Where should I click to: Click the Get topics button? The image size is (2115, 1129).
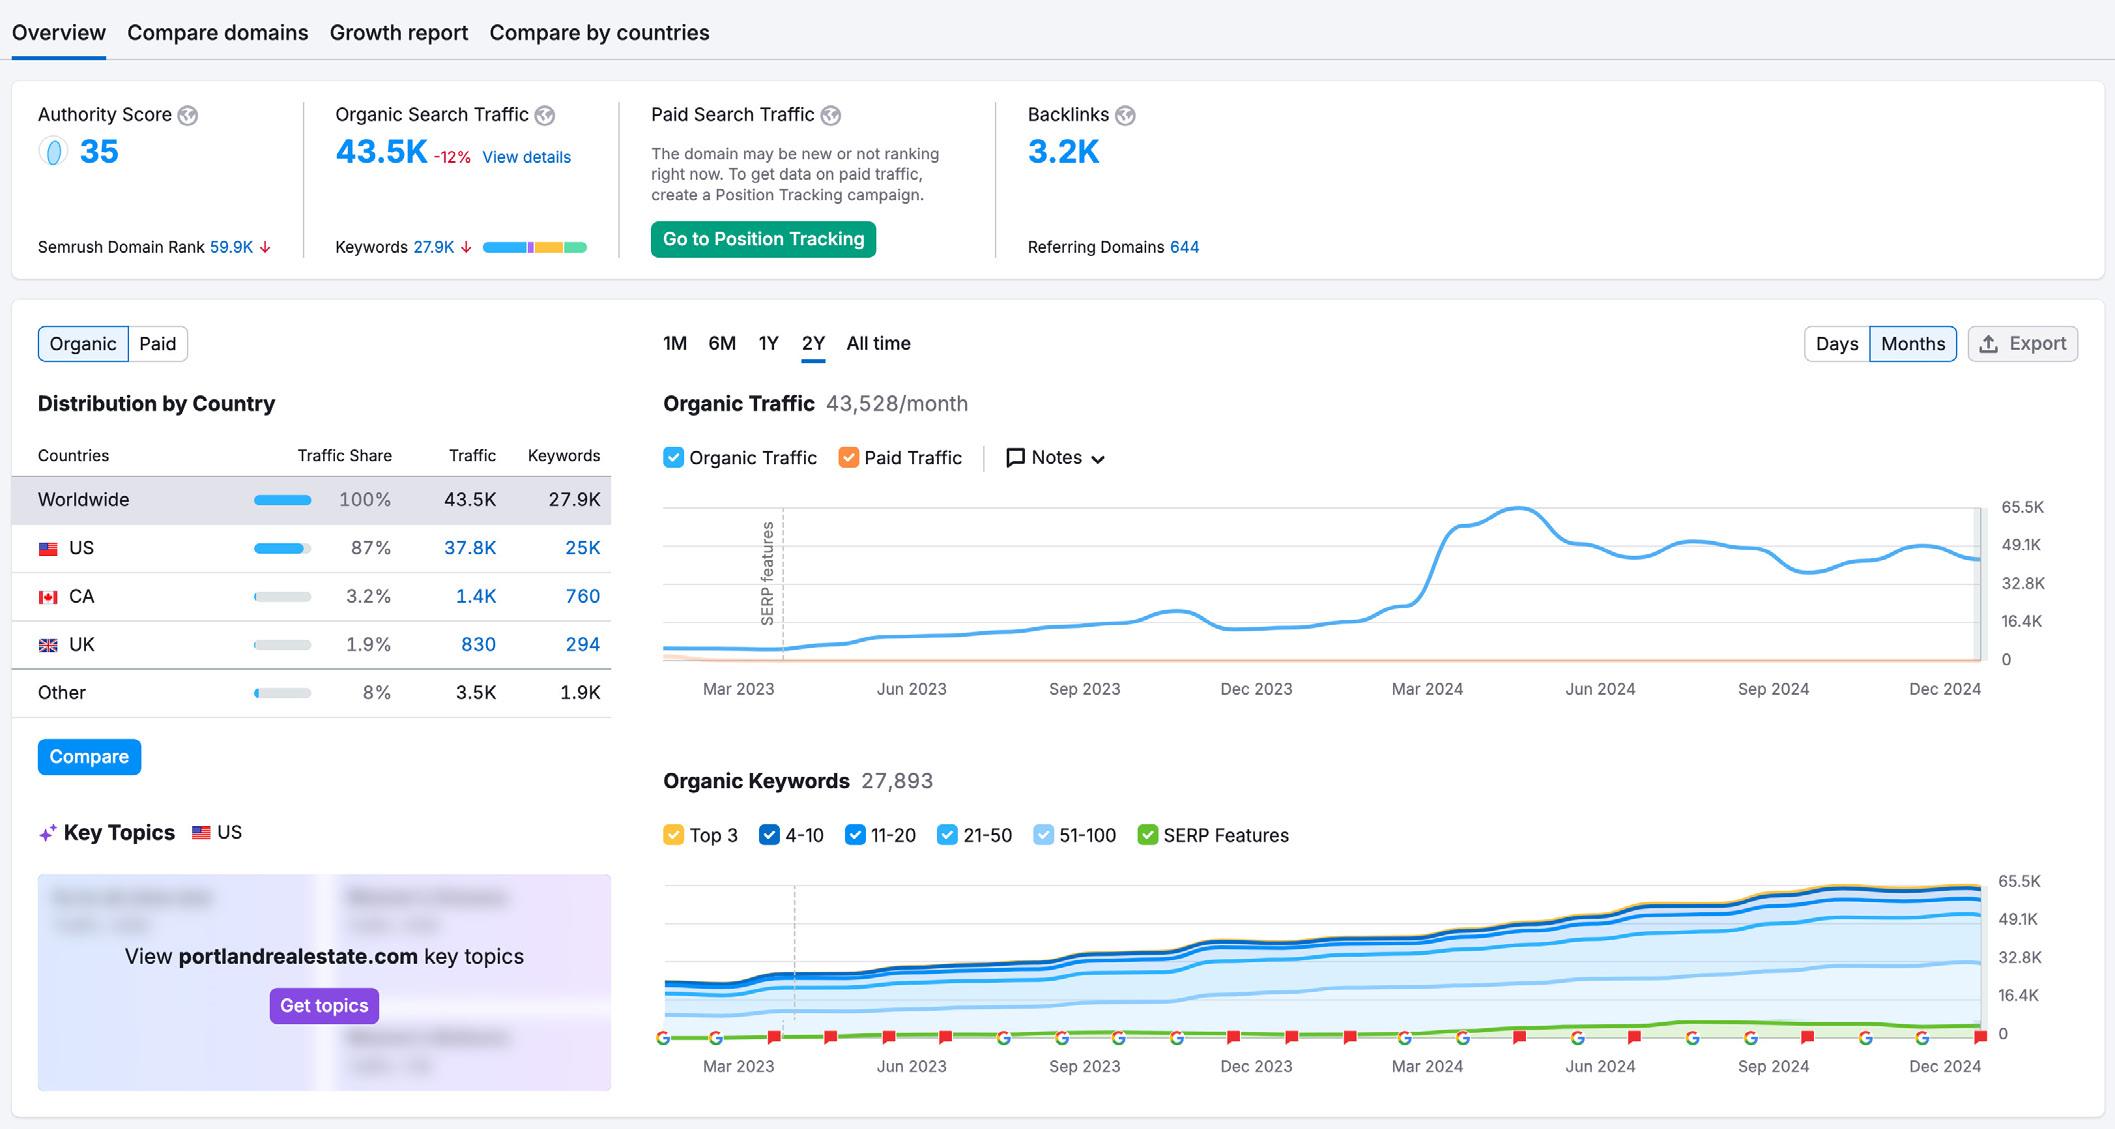tap(324, 1006)
